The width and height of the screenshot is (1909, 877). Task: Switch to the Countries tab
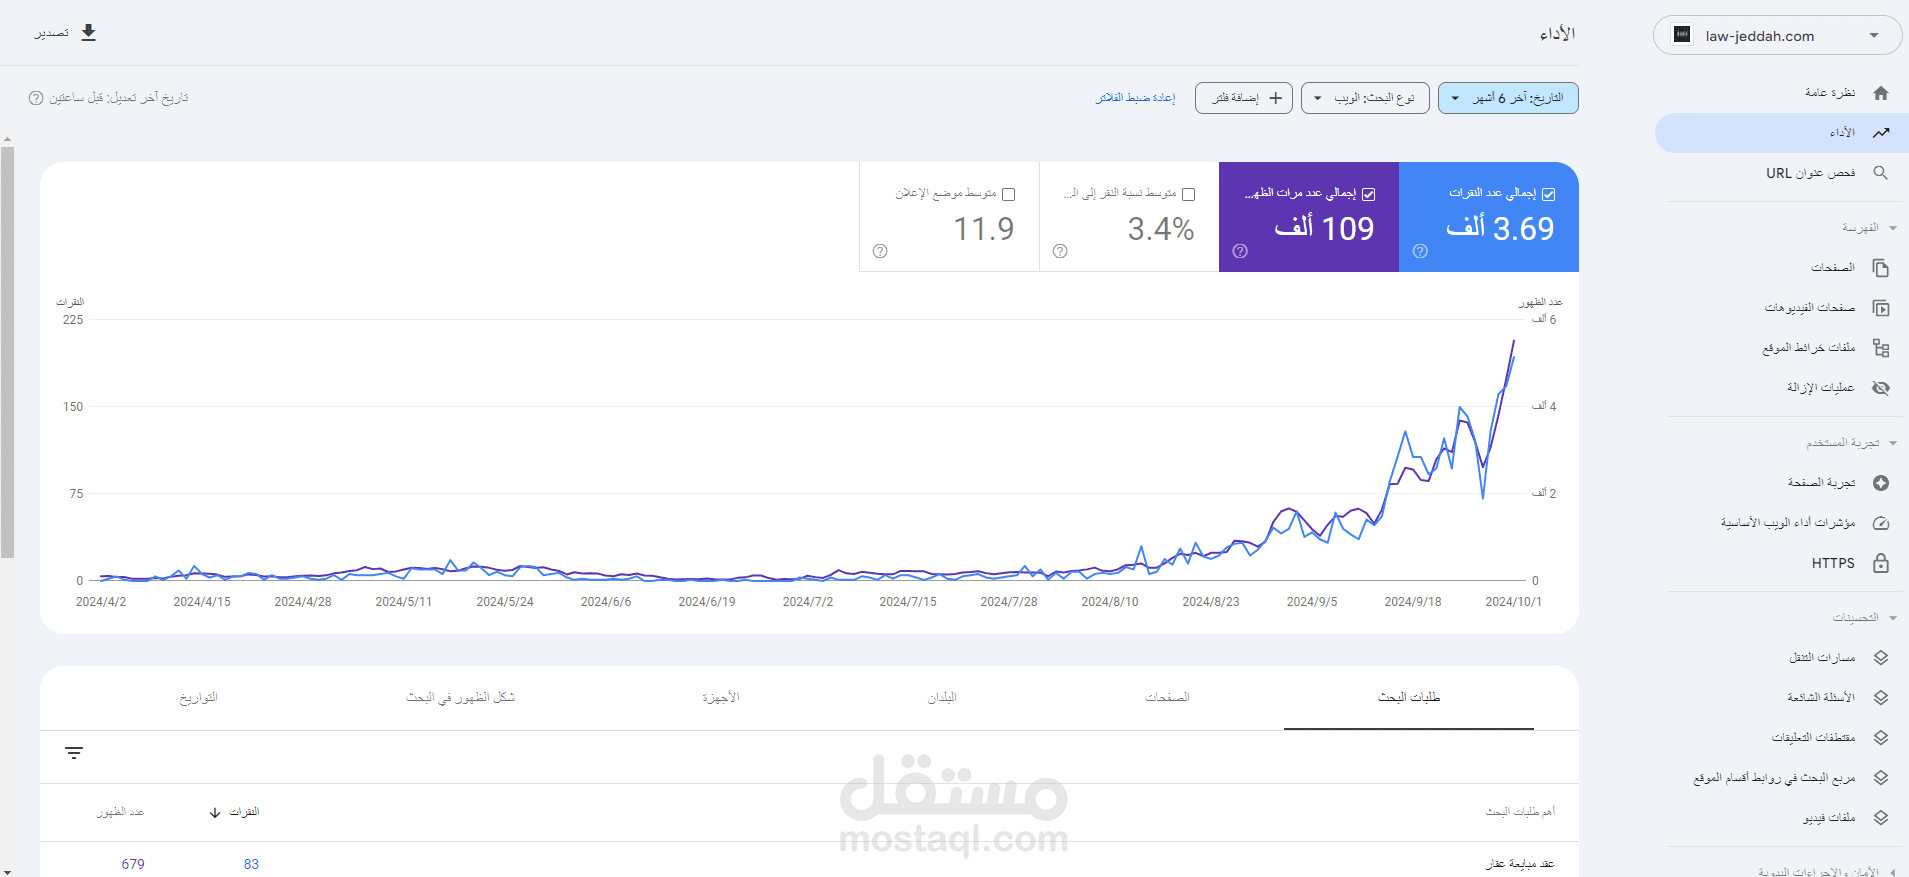pyautogui.click(x=942, y=697)
